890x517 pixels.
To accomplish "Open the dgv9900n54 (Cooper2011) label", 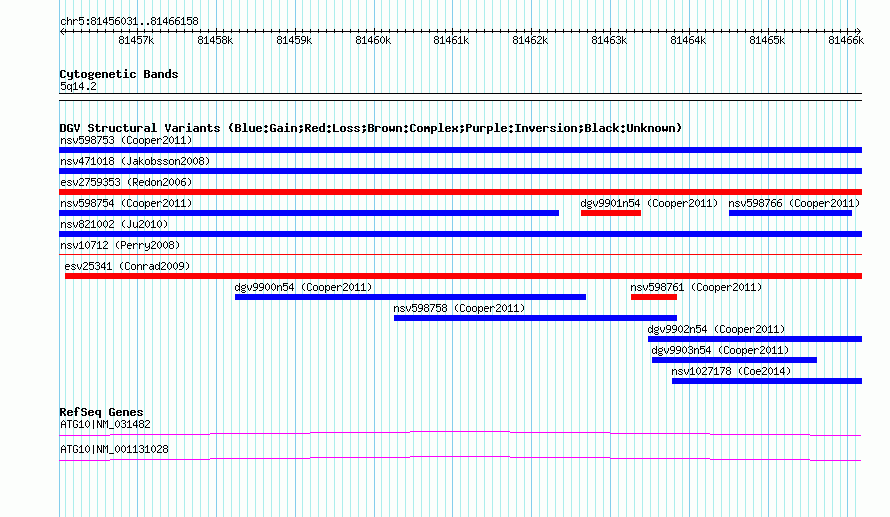I will click(304, 287).
